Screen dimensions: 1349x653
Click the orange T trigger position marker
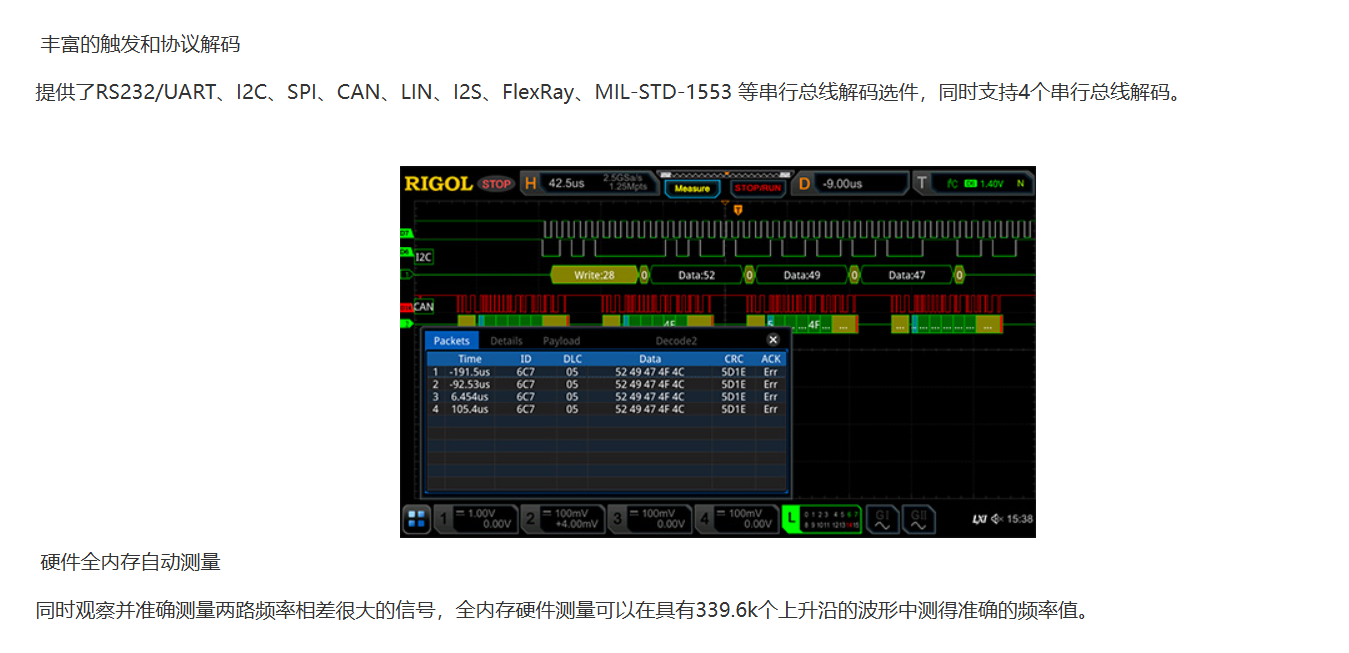pyautogui.click(x=738, y=210)
